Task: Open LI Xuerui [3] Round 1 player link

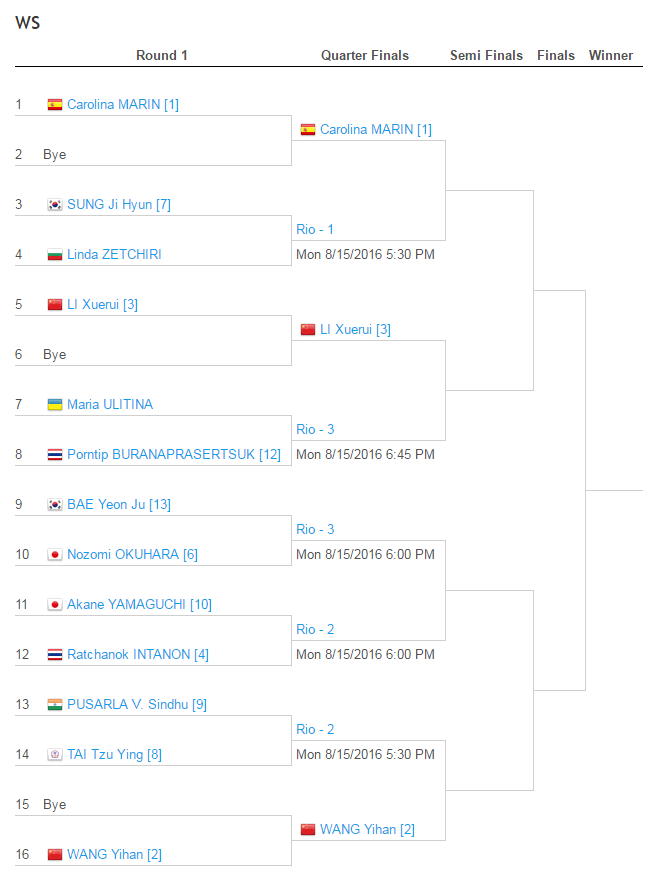Action: (x=102, y=305)
